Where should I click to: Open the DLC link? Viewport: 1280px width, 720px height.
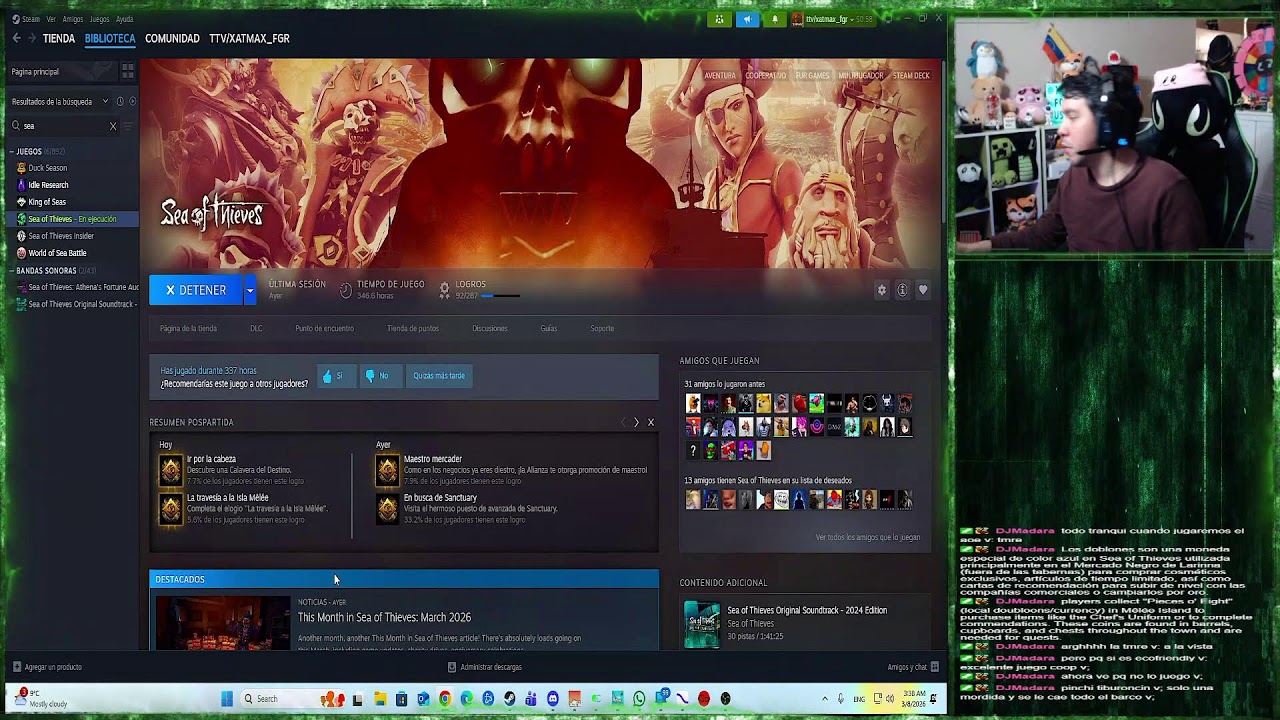[256, 328]
